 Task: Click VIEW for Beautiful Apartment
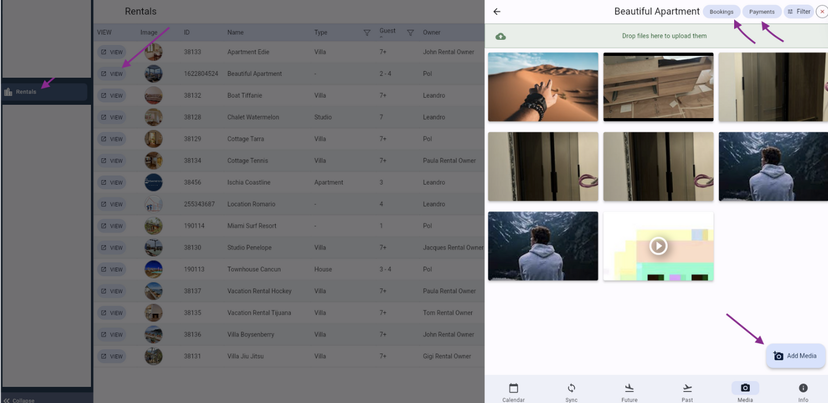click(x=111, y=74)
